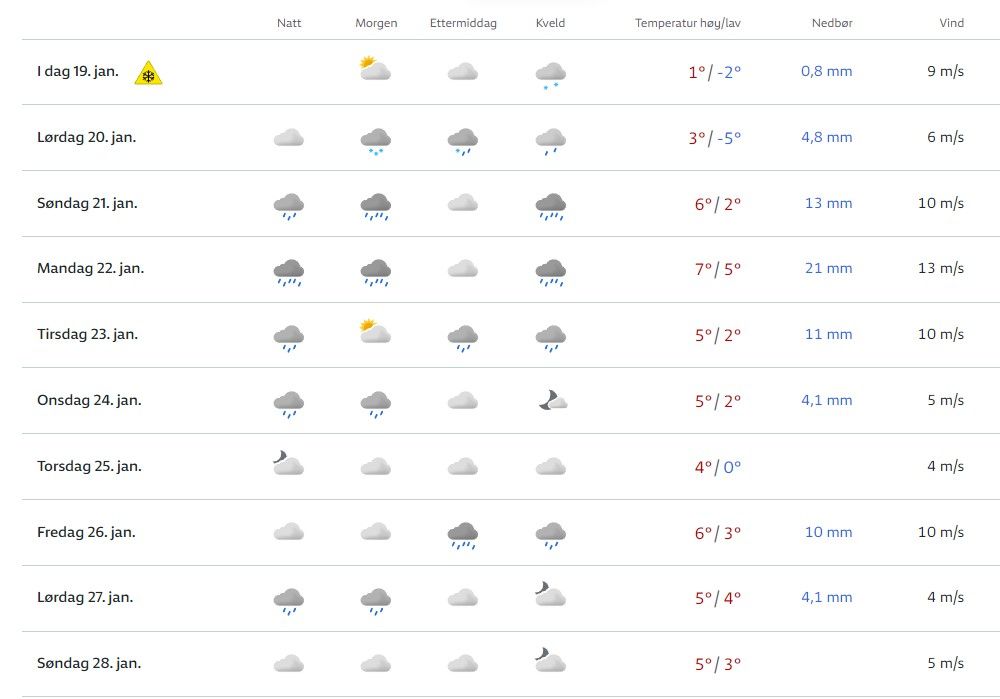Click the 21 mm precipitation value
Screen dimensions: 1000x699
pos(829,269)
